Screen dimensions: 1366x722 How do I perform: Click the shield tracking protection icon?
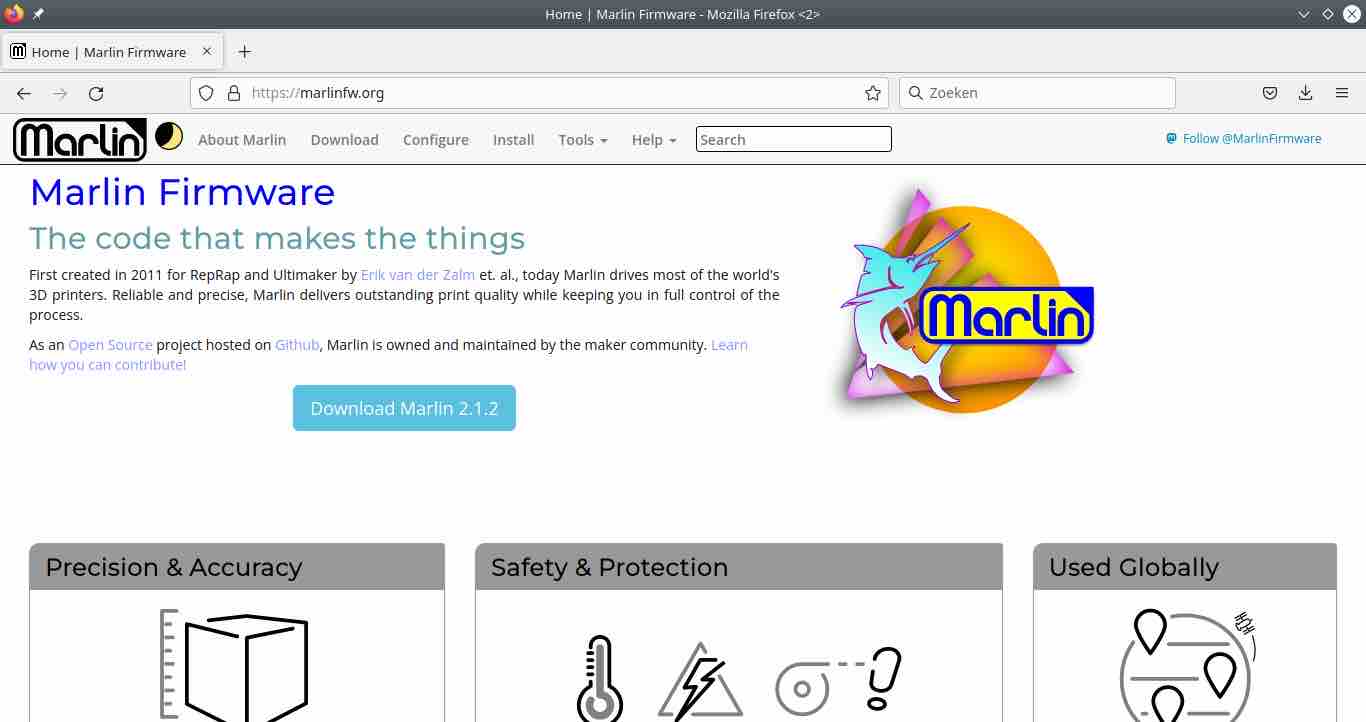tap(206, 93)
